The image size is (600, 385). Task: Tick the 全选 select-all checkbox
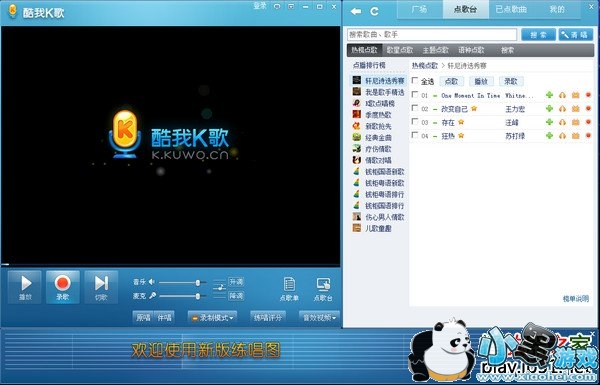[414, 80]
